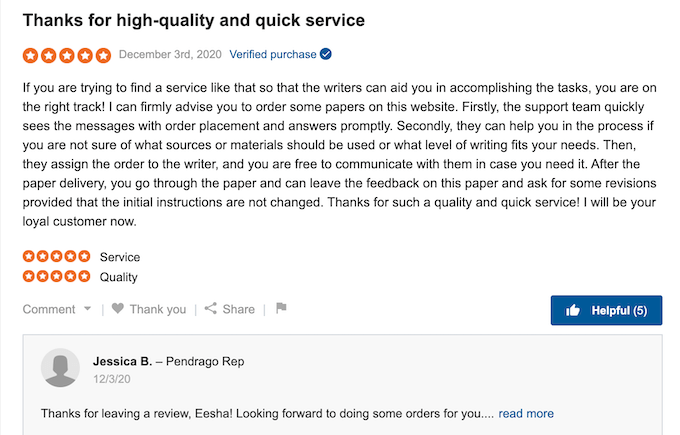Click Jessica B. gray avatar image
This screenshot has width=680, height=435.
pos(60,368)
